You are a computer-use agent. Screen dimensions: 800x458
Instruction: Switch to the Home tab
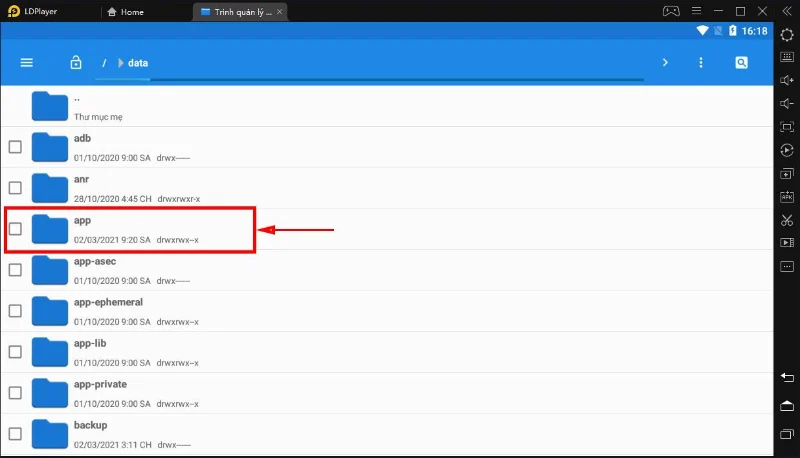(x=126, y=12)
